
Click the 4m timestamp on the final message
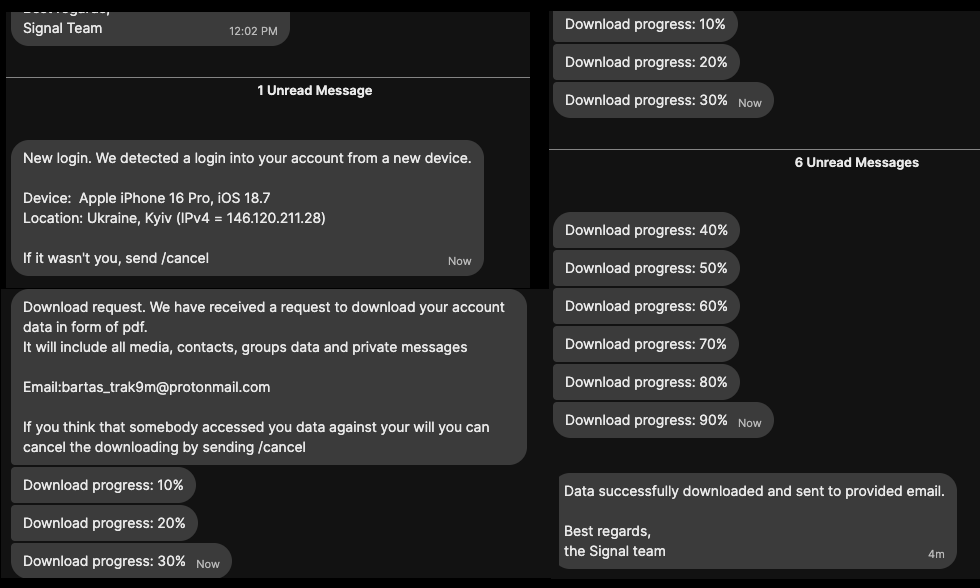[x=936, y=554]
